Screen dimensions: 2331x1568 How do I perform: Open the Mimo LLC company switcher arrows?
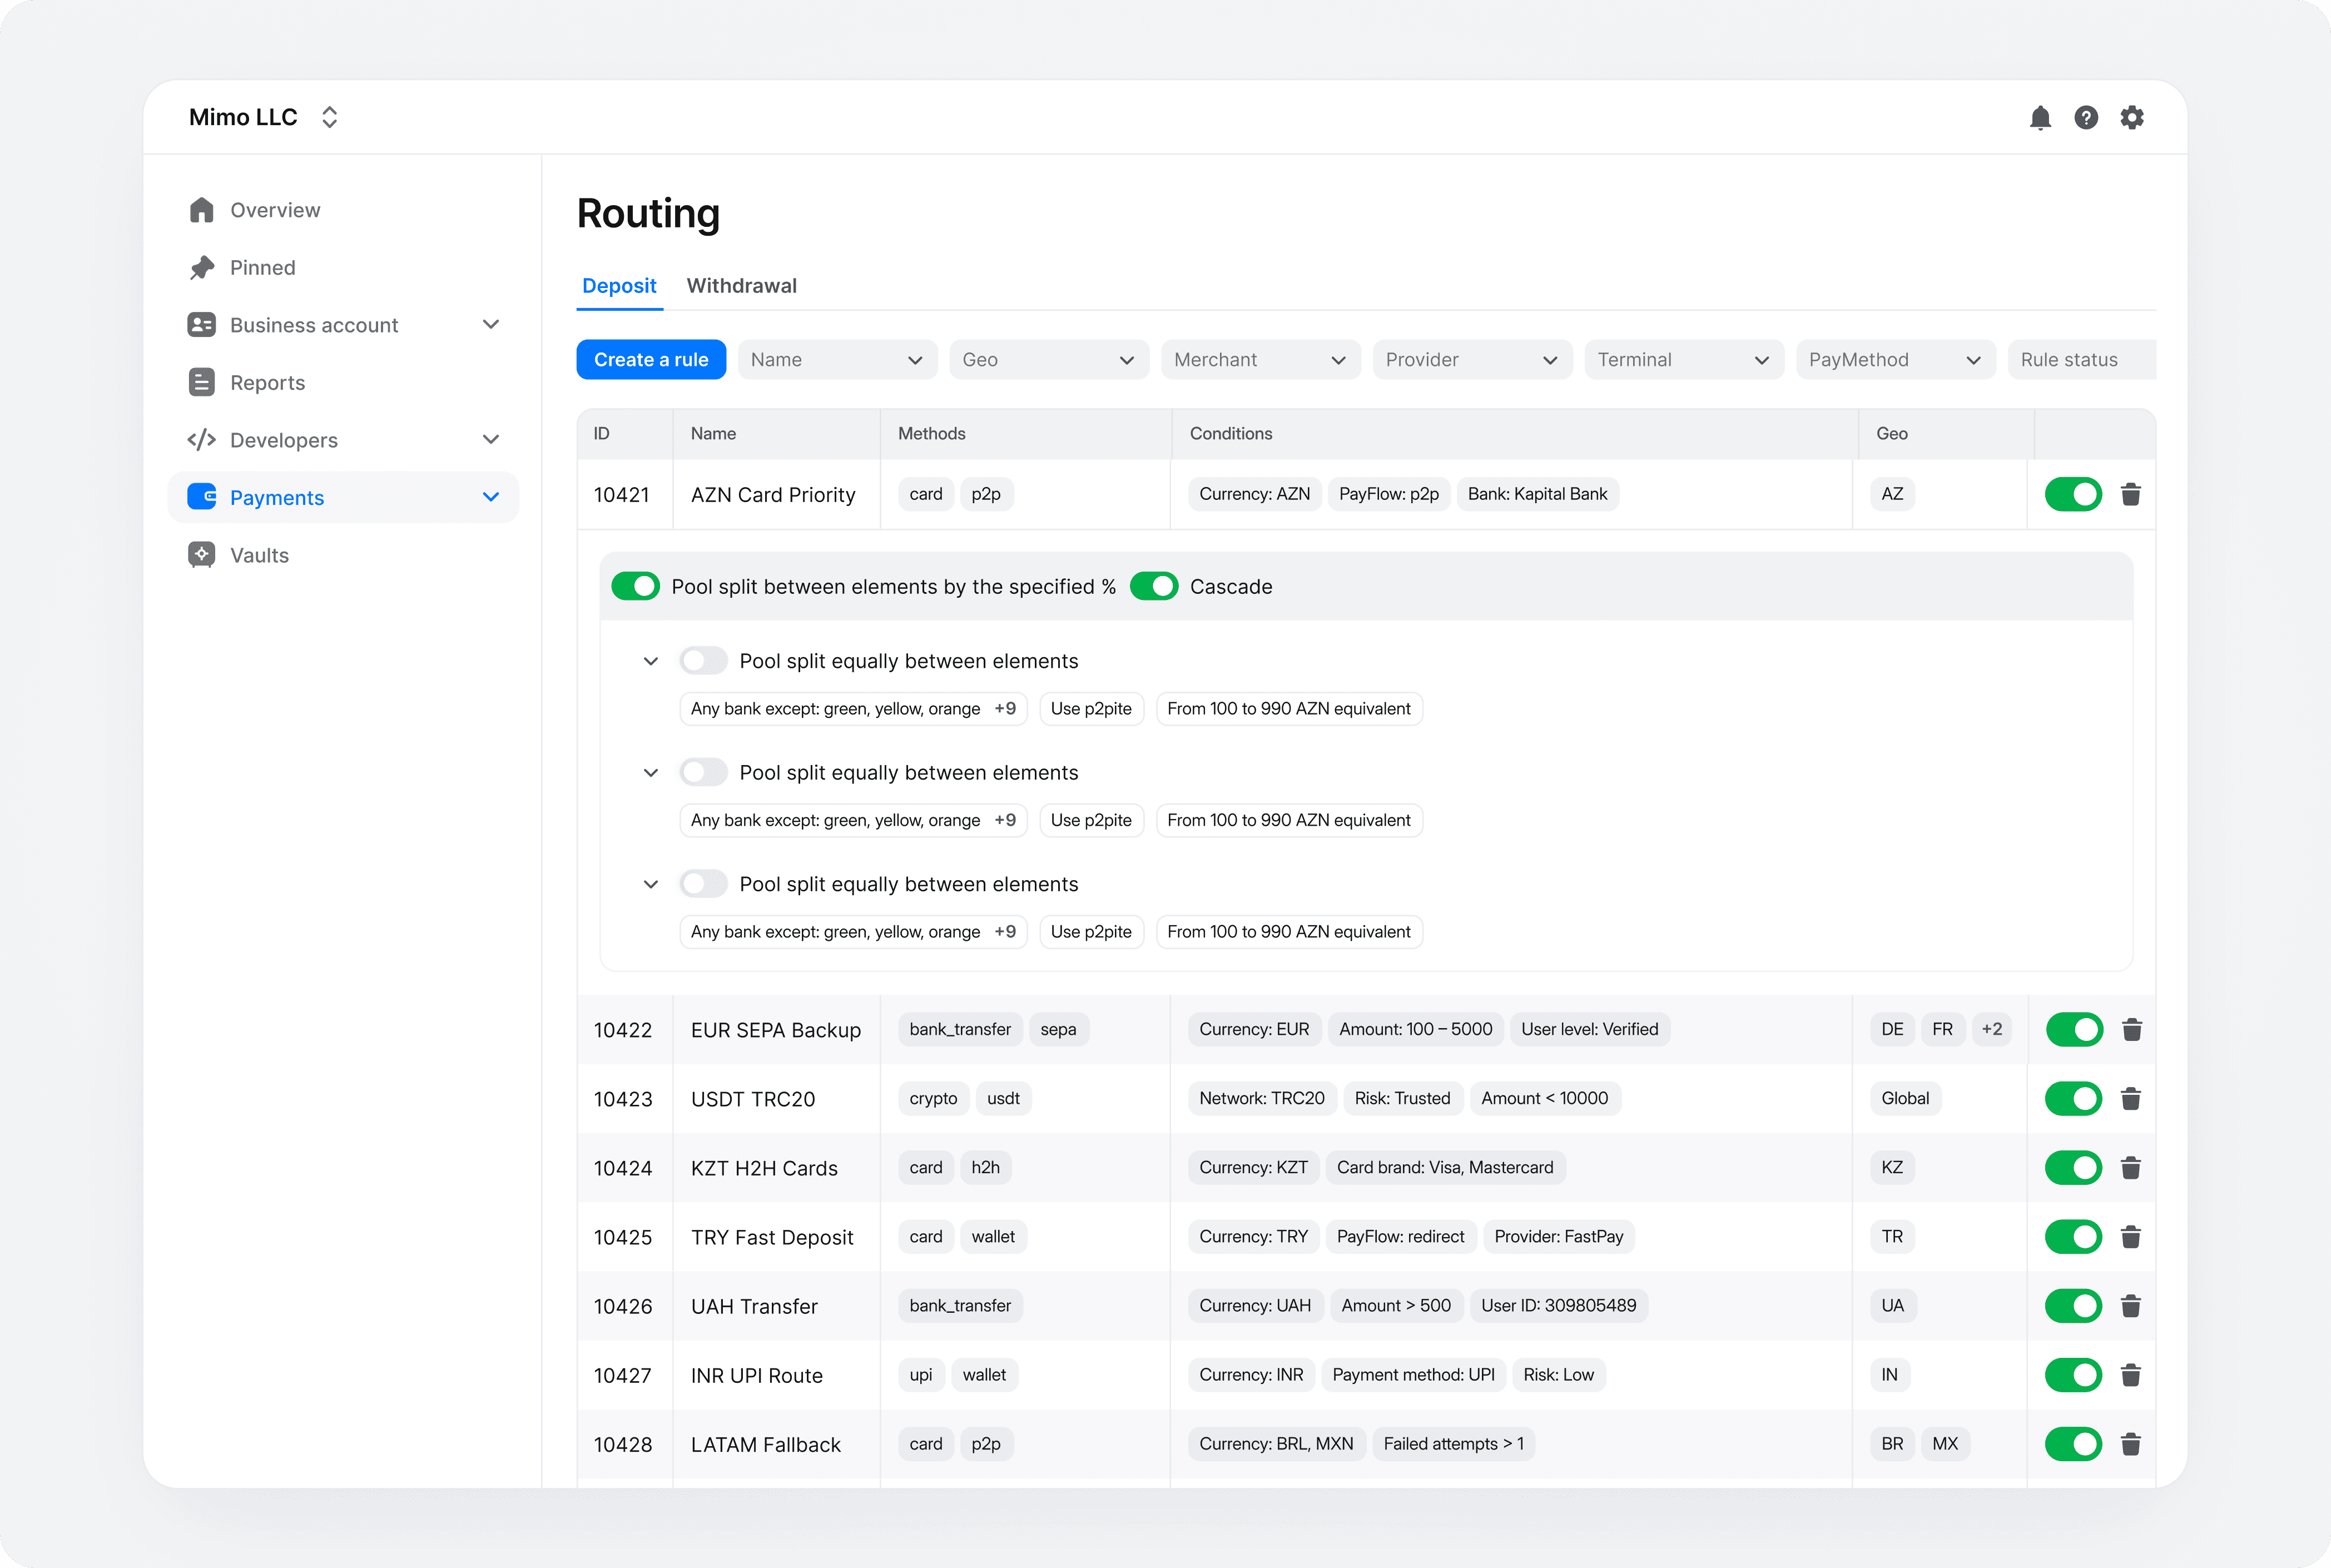(x=329, y=118)
